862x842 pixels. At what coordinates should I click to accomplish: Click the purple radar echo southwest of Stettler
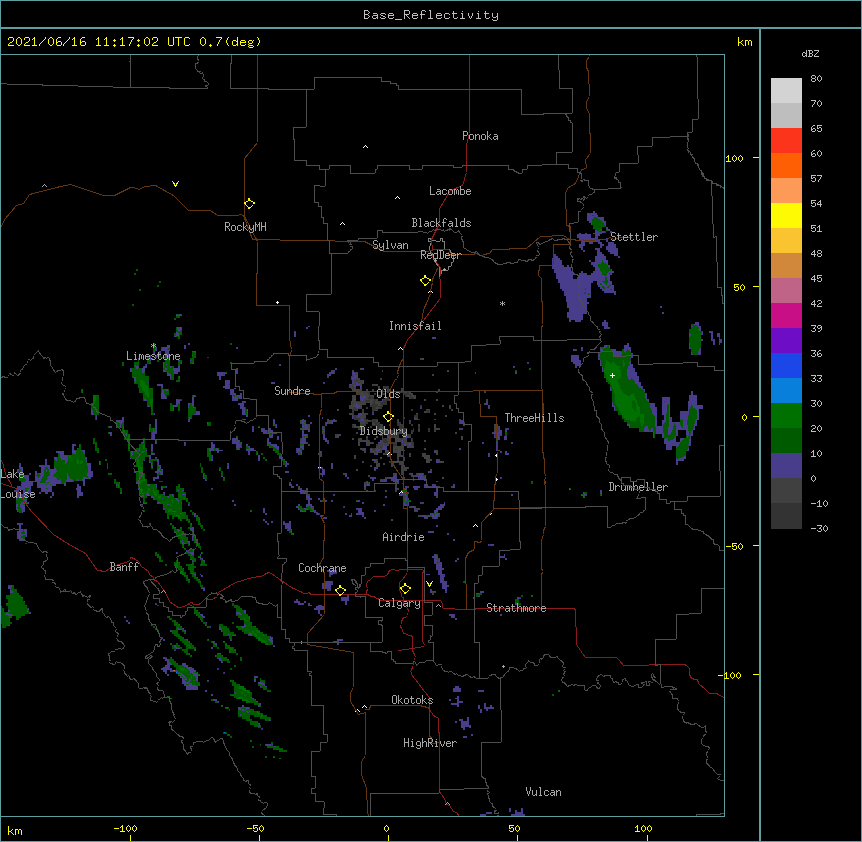(572, 289)
